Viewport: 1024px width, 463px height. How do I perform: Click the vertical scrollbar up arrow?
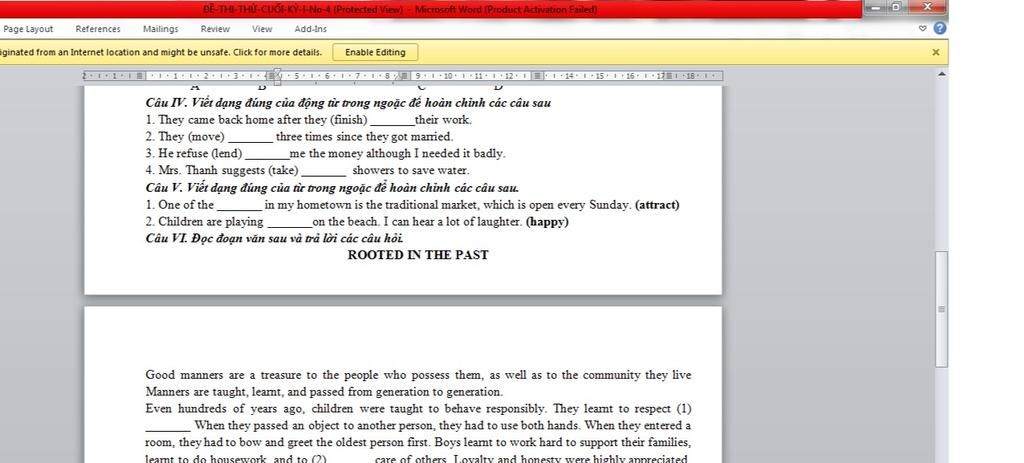coord(941,74)
